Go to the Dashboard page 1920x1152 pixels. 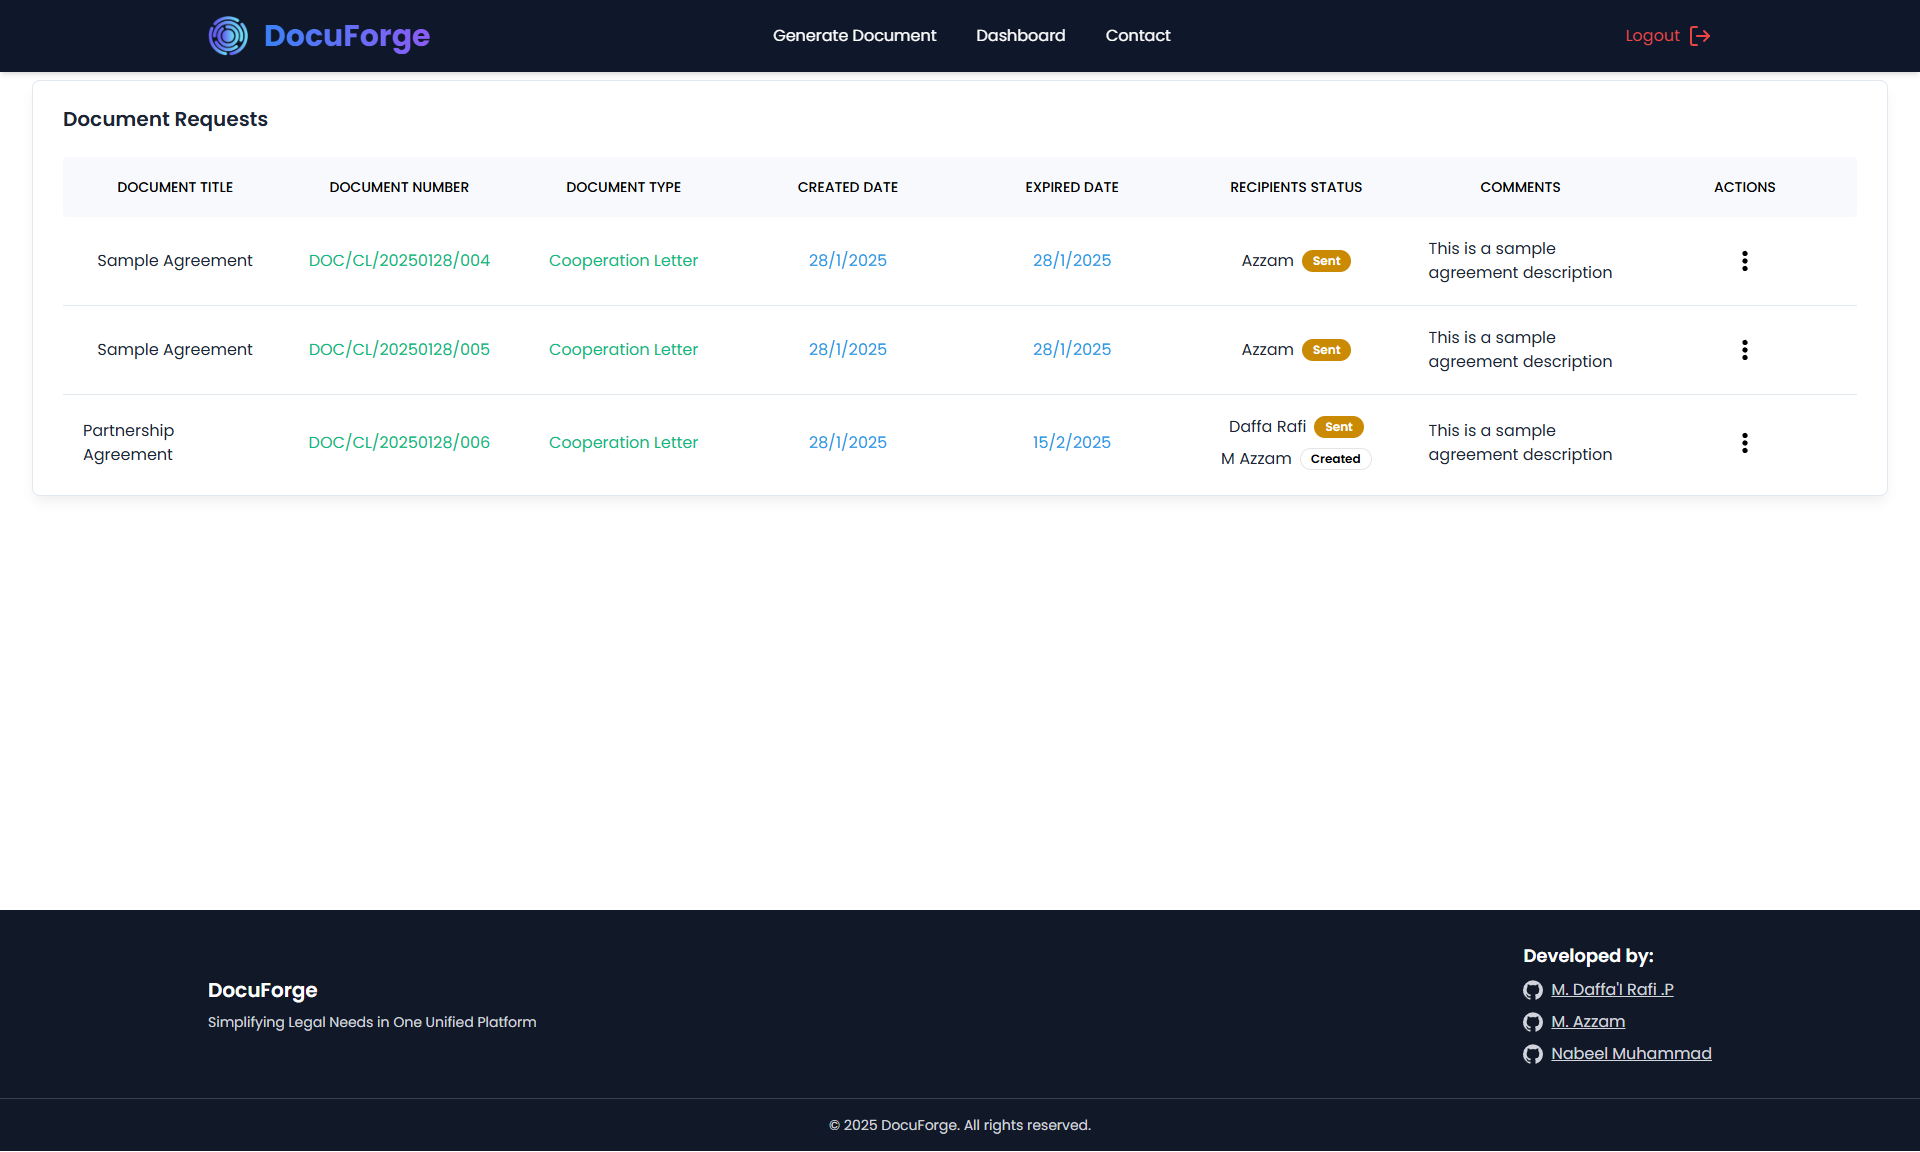(1020, 36)
